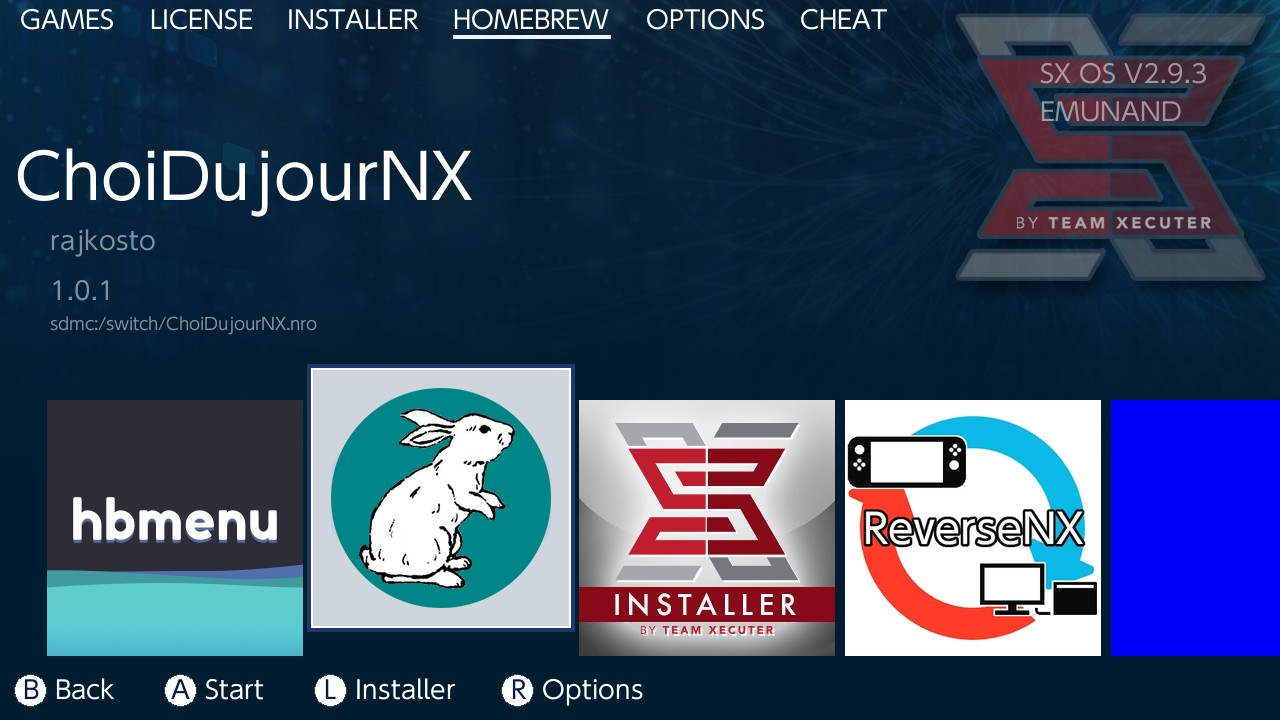The image size is (1280, 720).
Task: Click the SX OS V2.9.3 text
Action: 1123,73
